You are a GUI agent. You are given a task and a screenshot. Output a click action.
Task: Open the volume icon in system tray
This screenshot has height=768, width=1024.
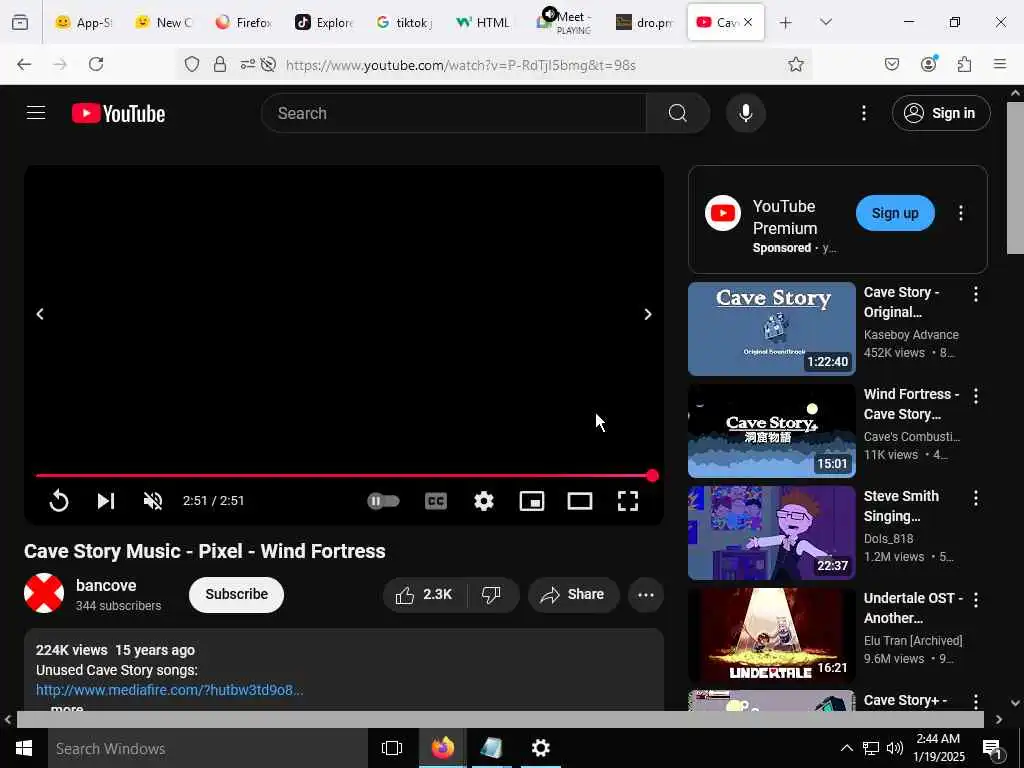pyautogui.click(x=895, y=748)
